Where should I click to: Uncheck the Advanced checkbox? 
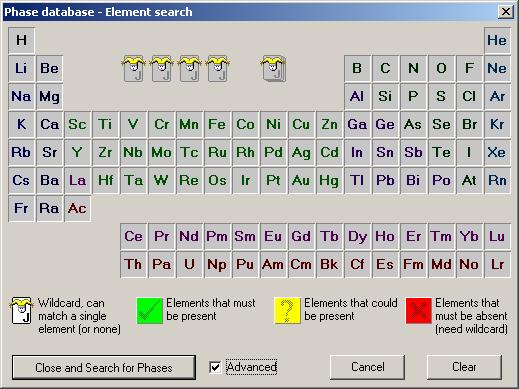pyautogui.click(x=215, y=367)
